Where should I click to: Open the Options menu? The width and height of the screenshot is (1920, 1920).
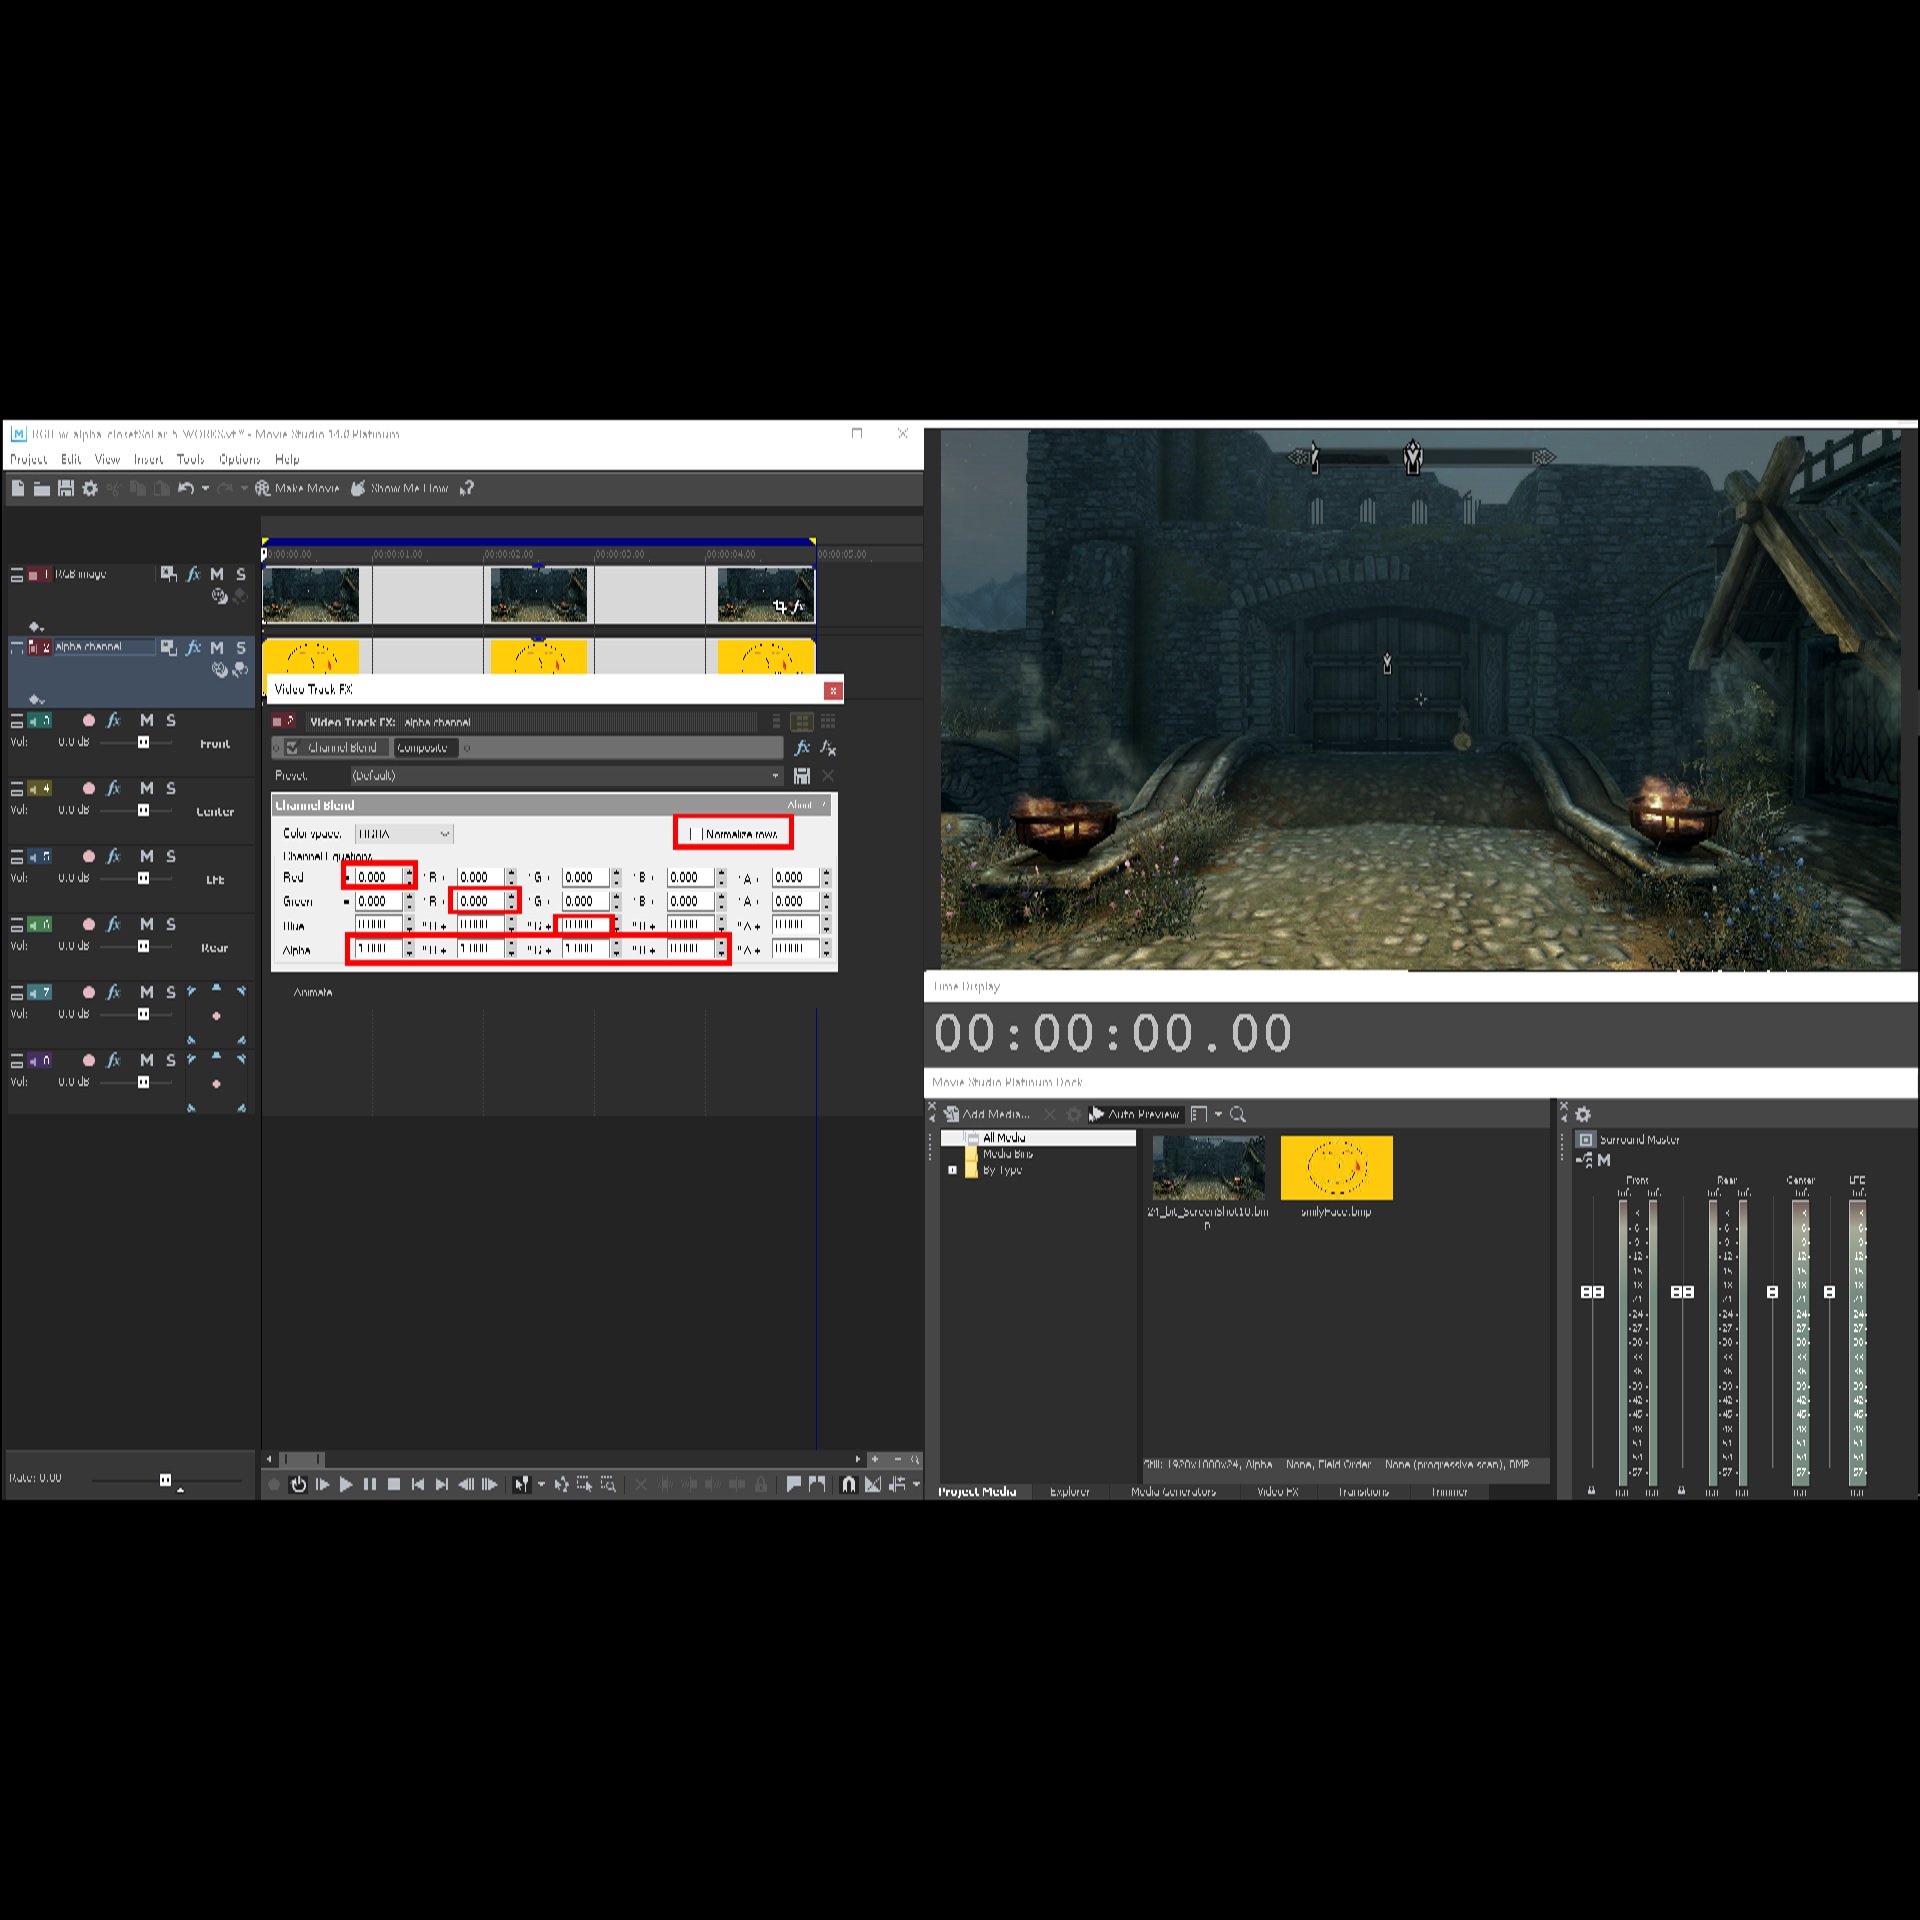pos(240,459)
